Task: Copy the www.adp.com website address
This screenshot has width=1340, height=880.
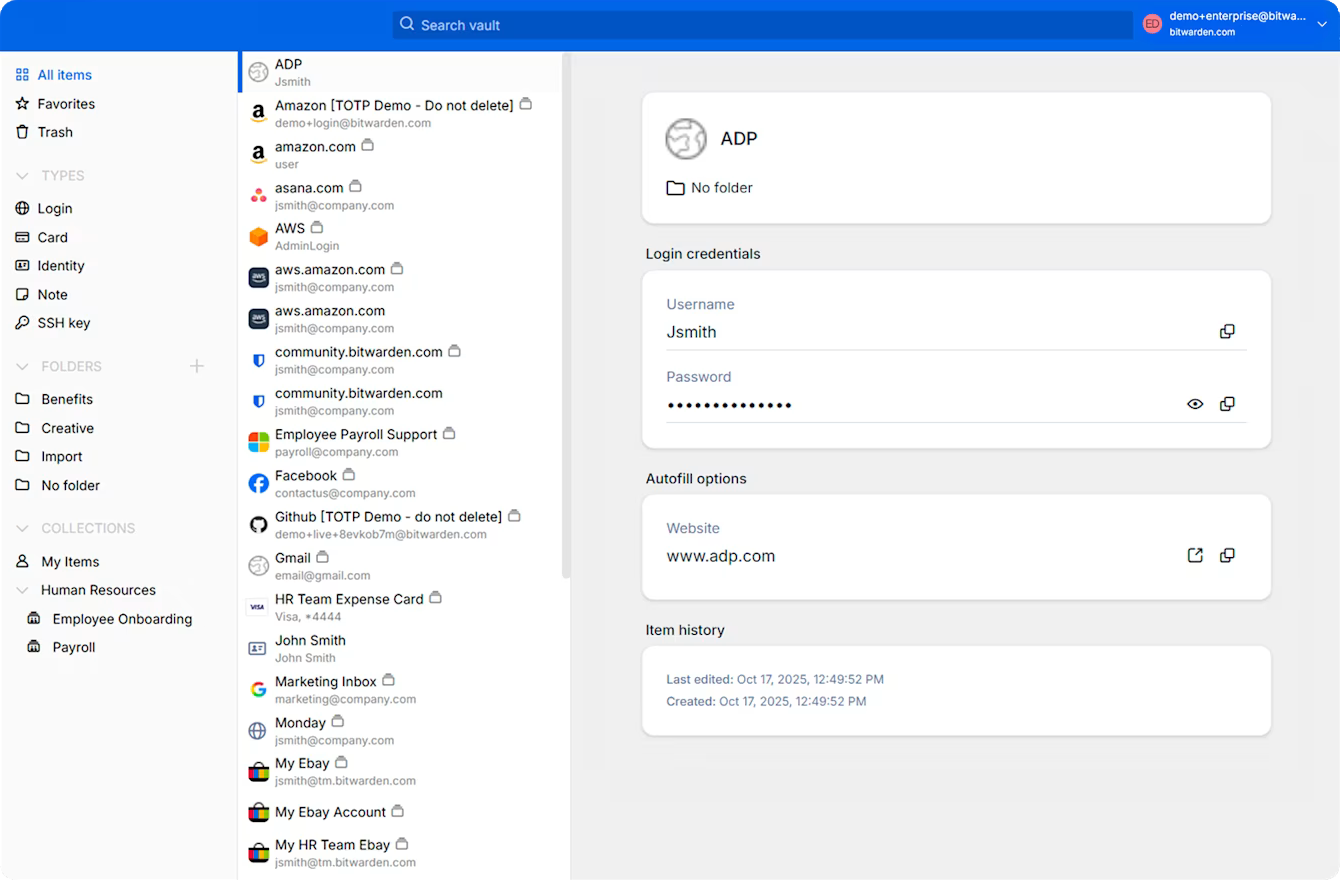Action: pyautogui.click(x=1227, y=555)
